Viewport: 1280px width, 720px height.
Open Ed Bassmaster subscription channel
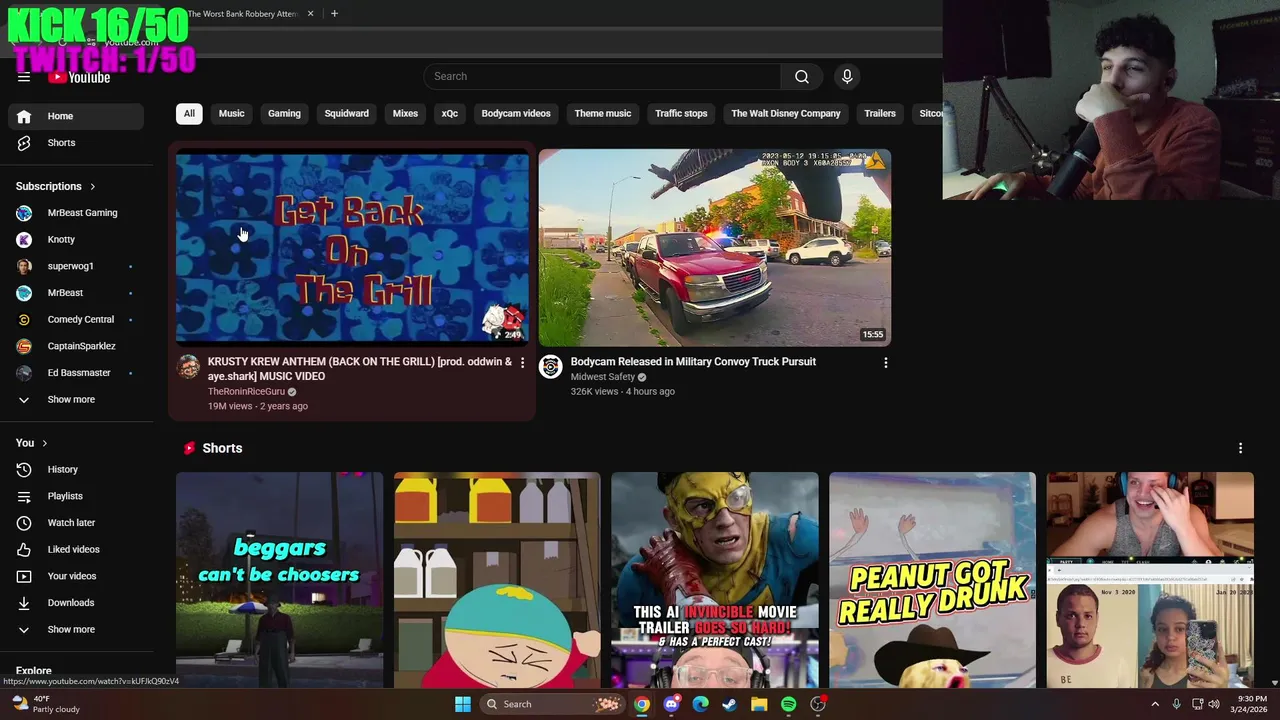(76, 373)
